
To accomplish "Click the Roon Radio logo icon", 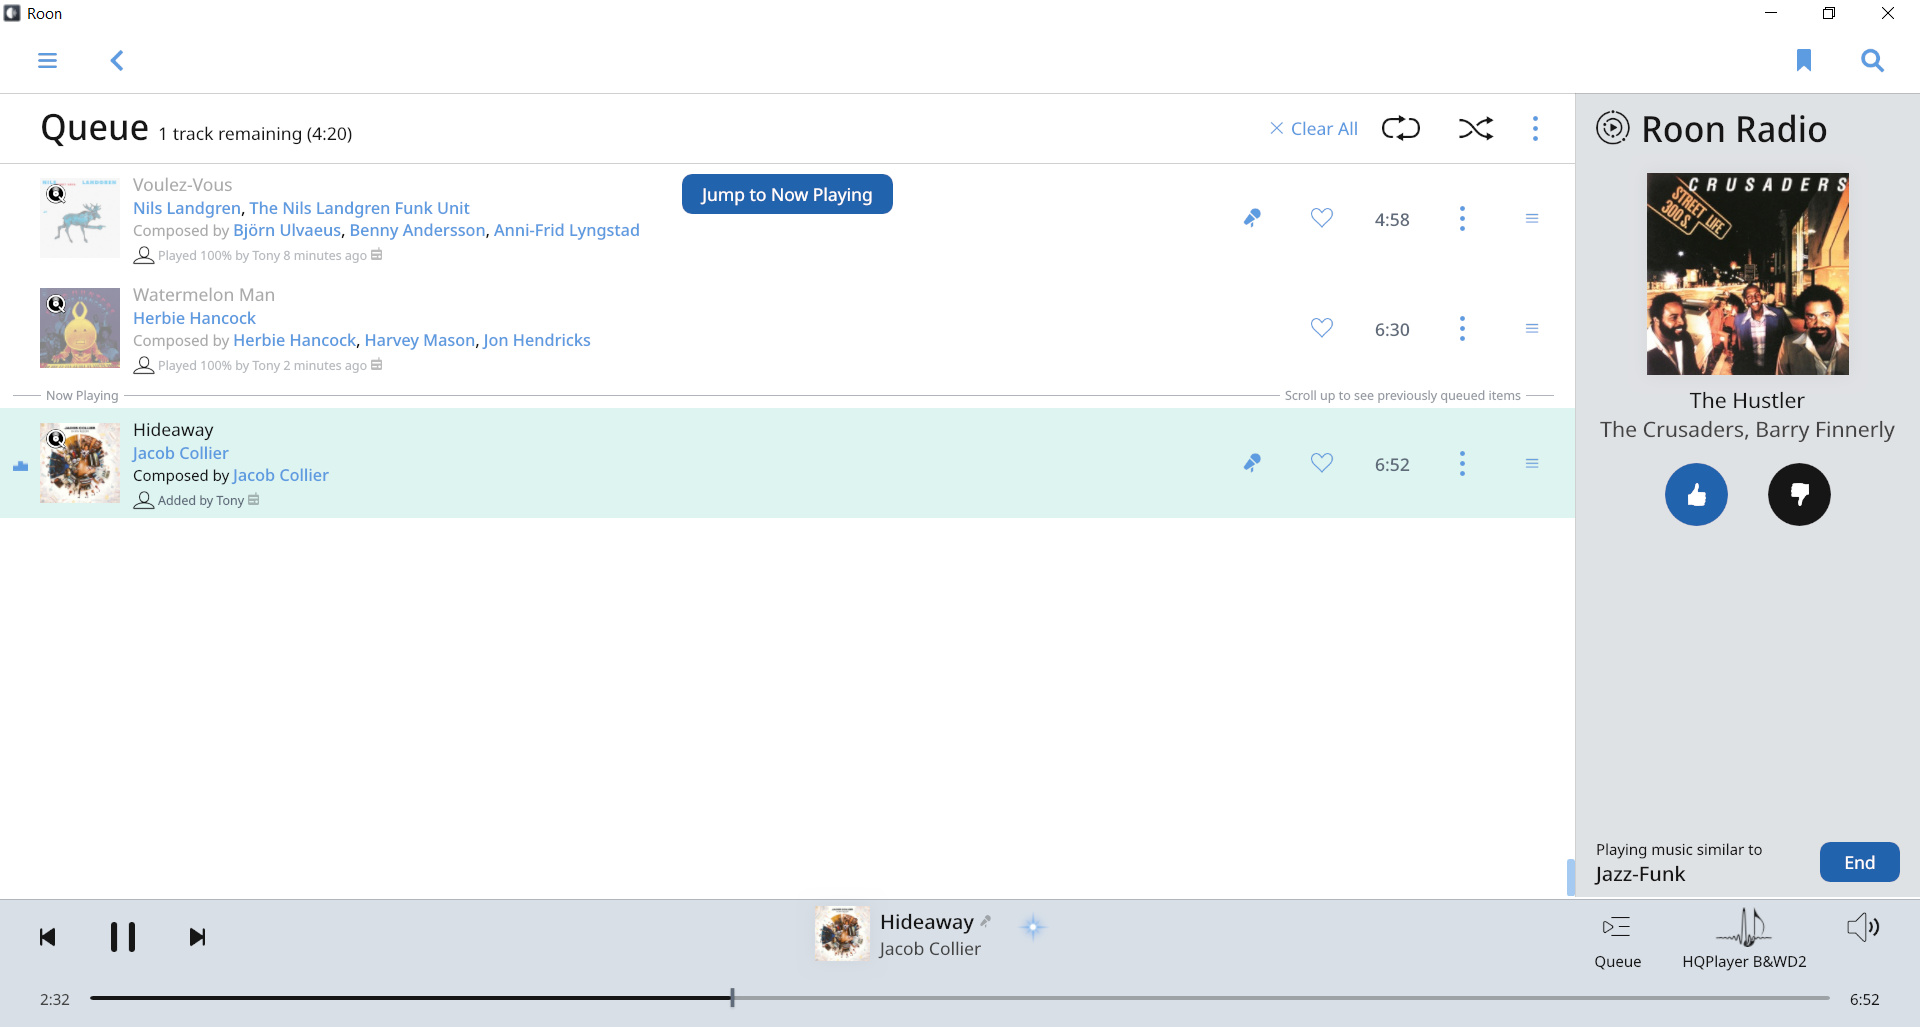I will pyautogui.click(x=1612, y=128).
